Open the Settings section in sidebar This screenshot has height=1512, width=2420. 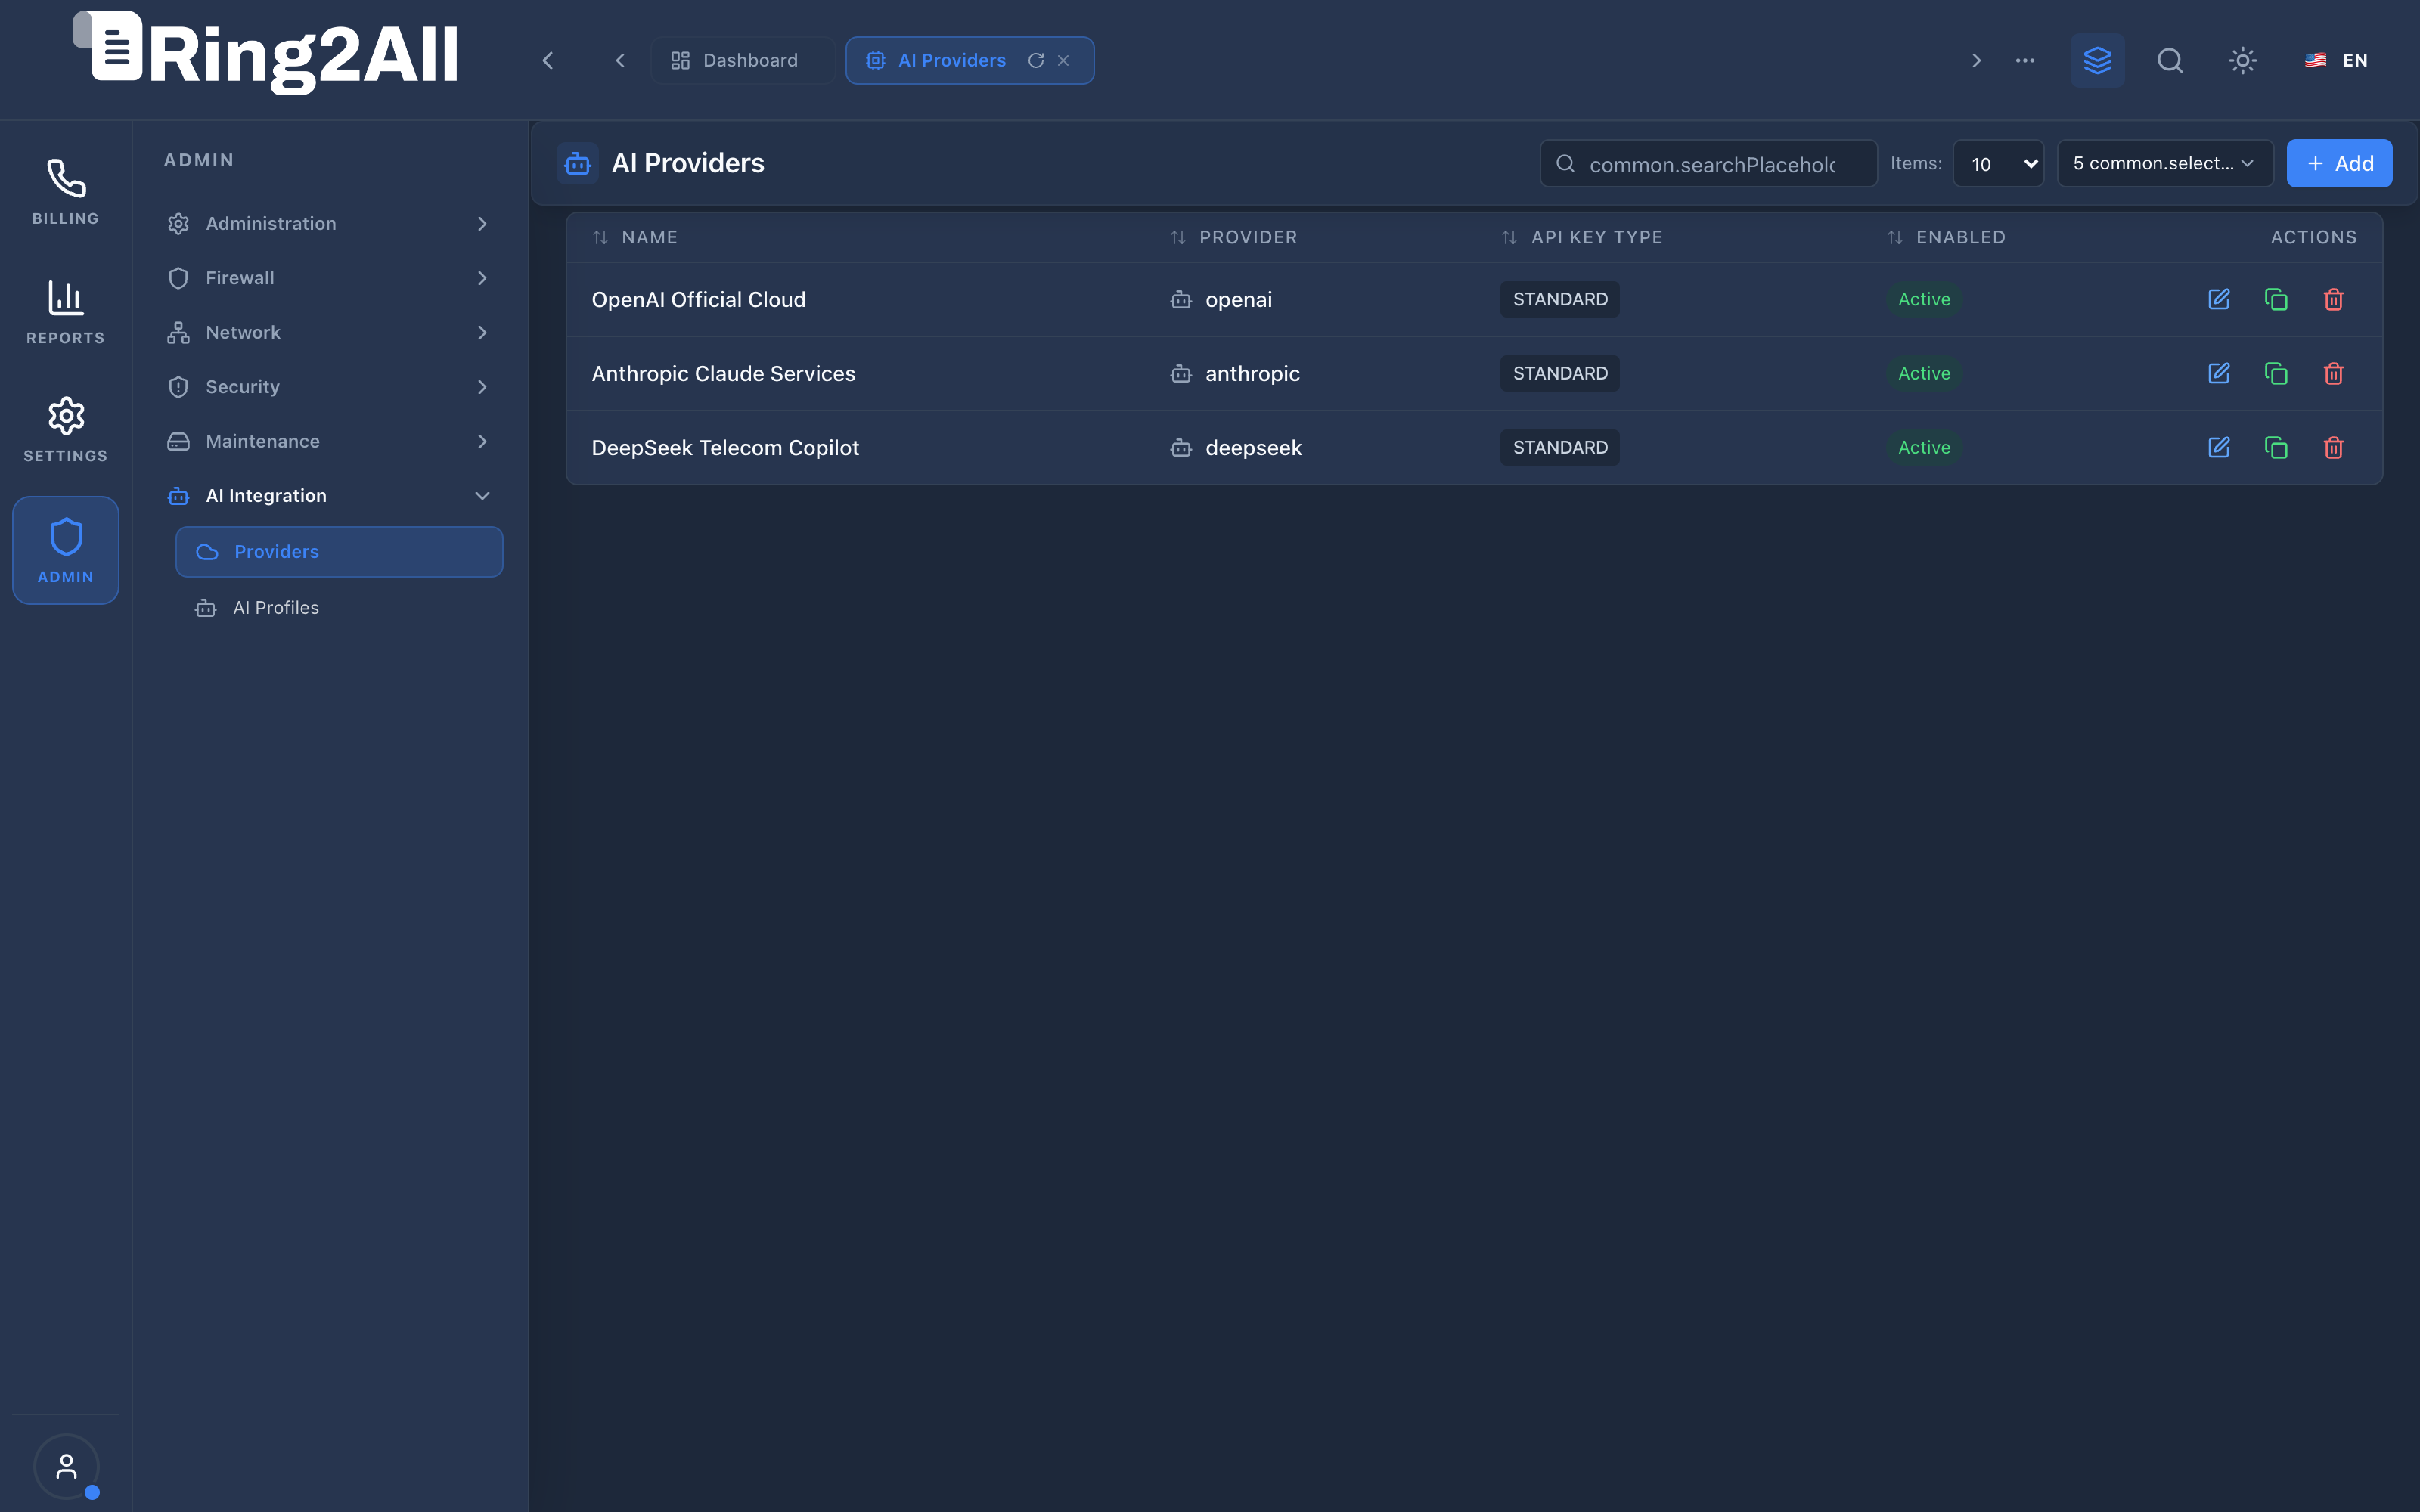66,430
